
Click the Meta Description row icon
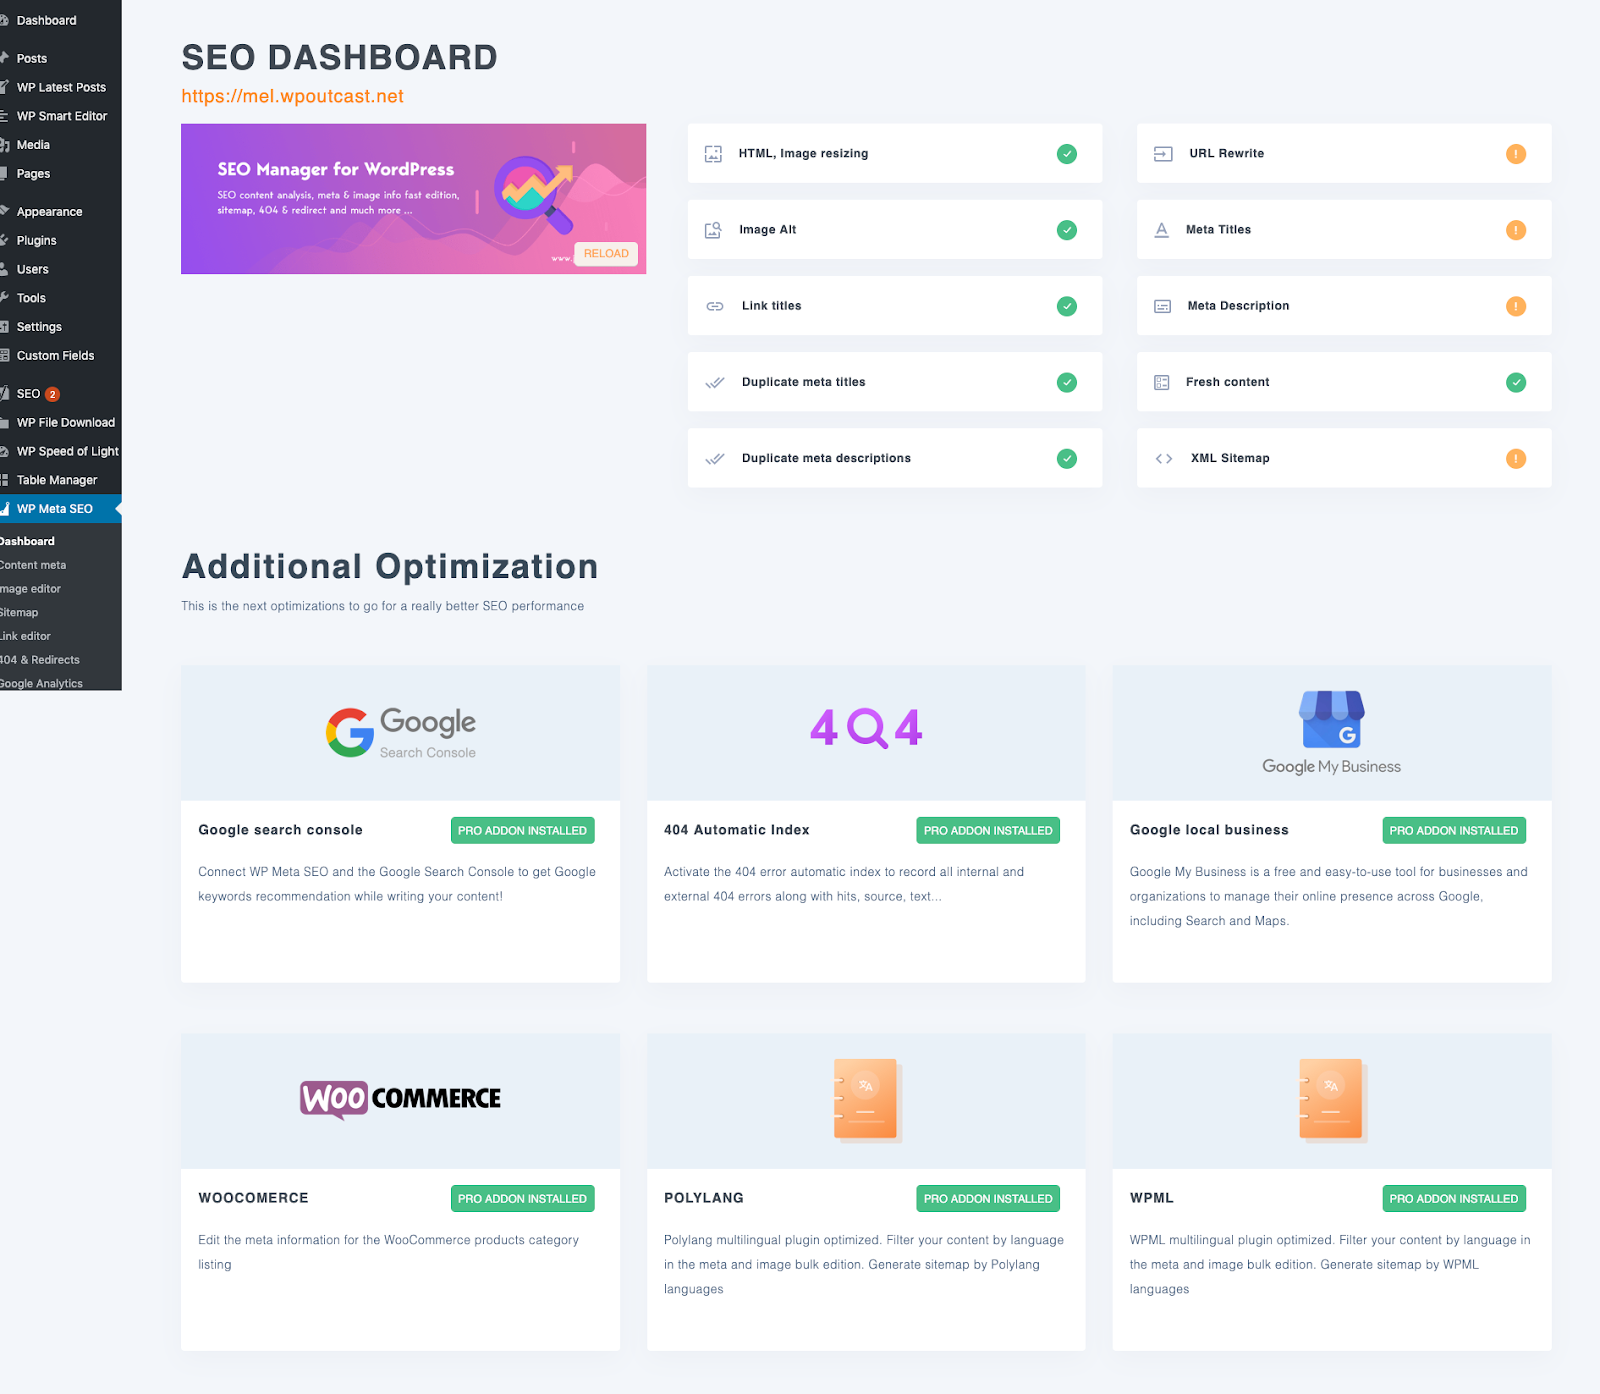1162,306
